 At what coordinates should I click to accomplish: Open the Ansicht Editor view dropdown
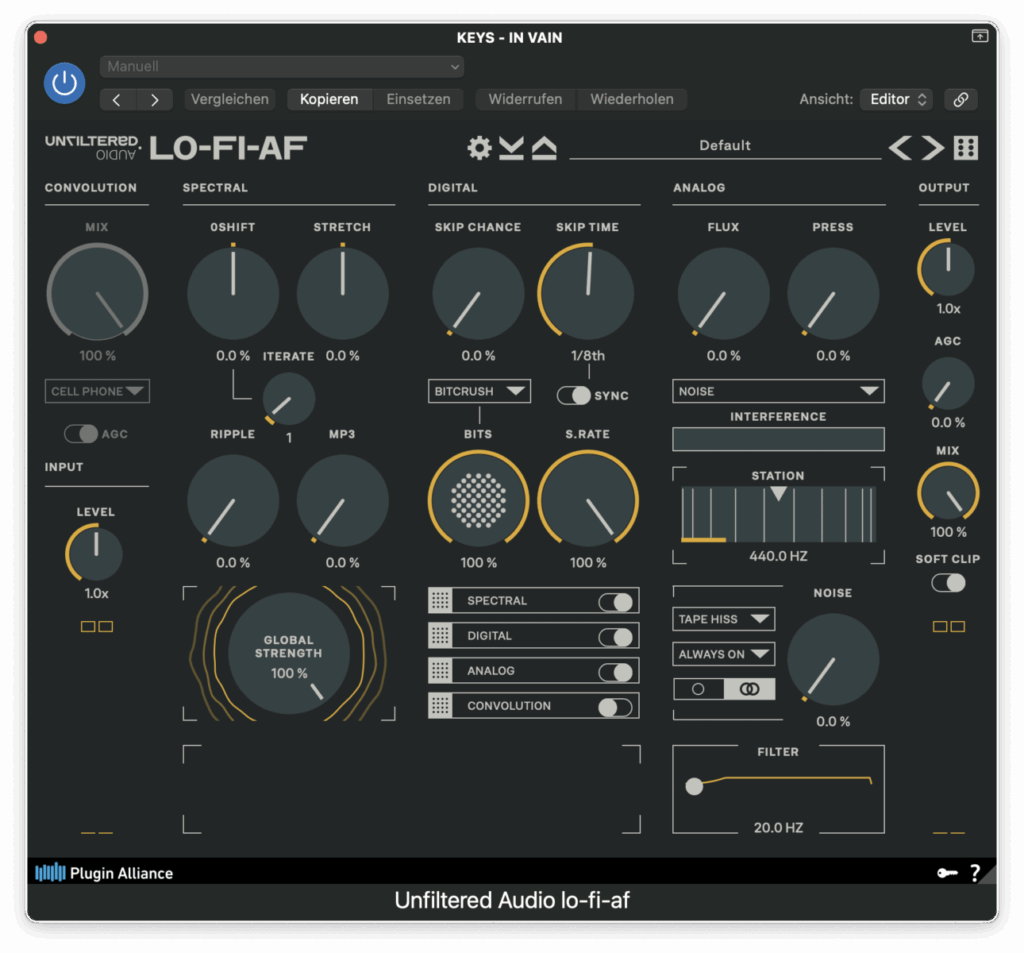point(896,99)
